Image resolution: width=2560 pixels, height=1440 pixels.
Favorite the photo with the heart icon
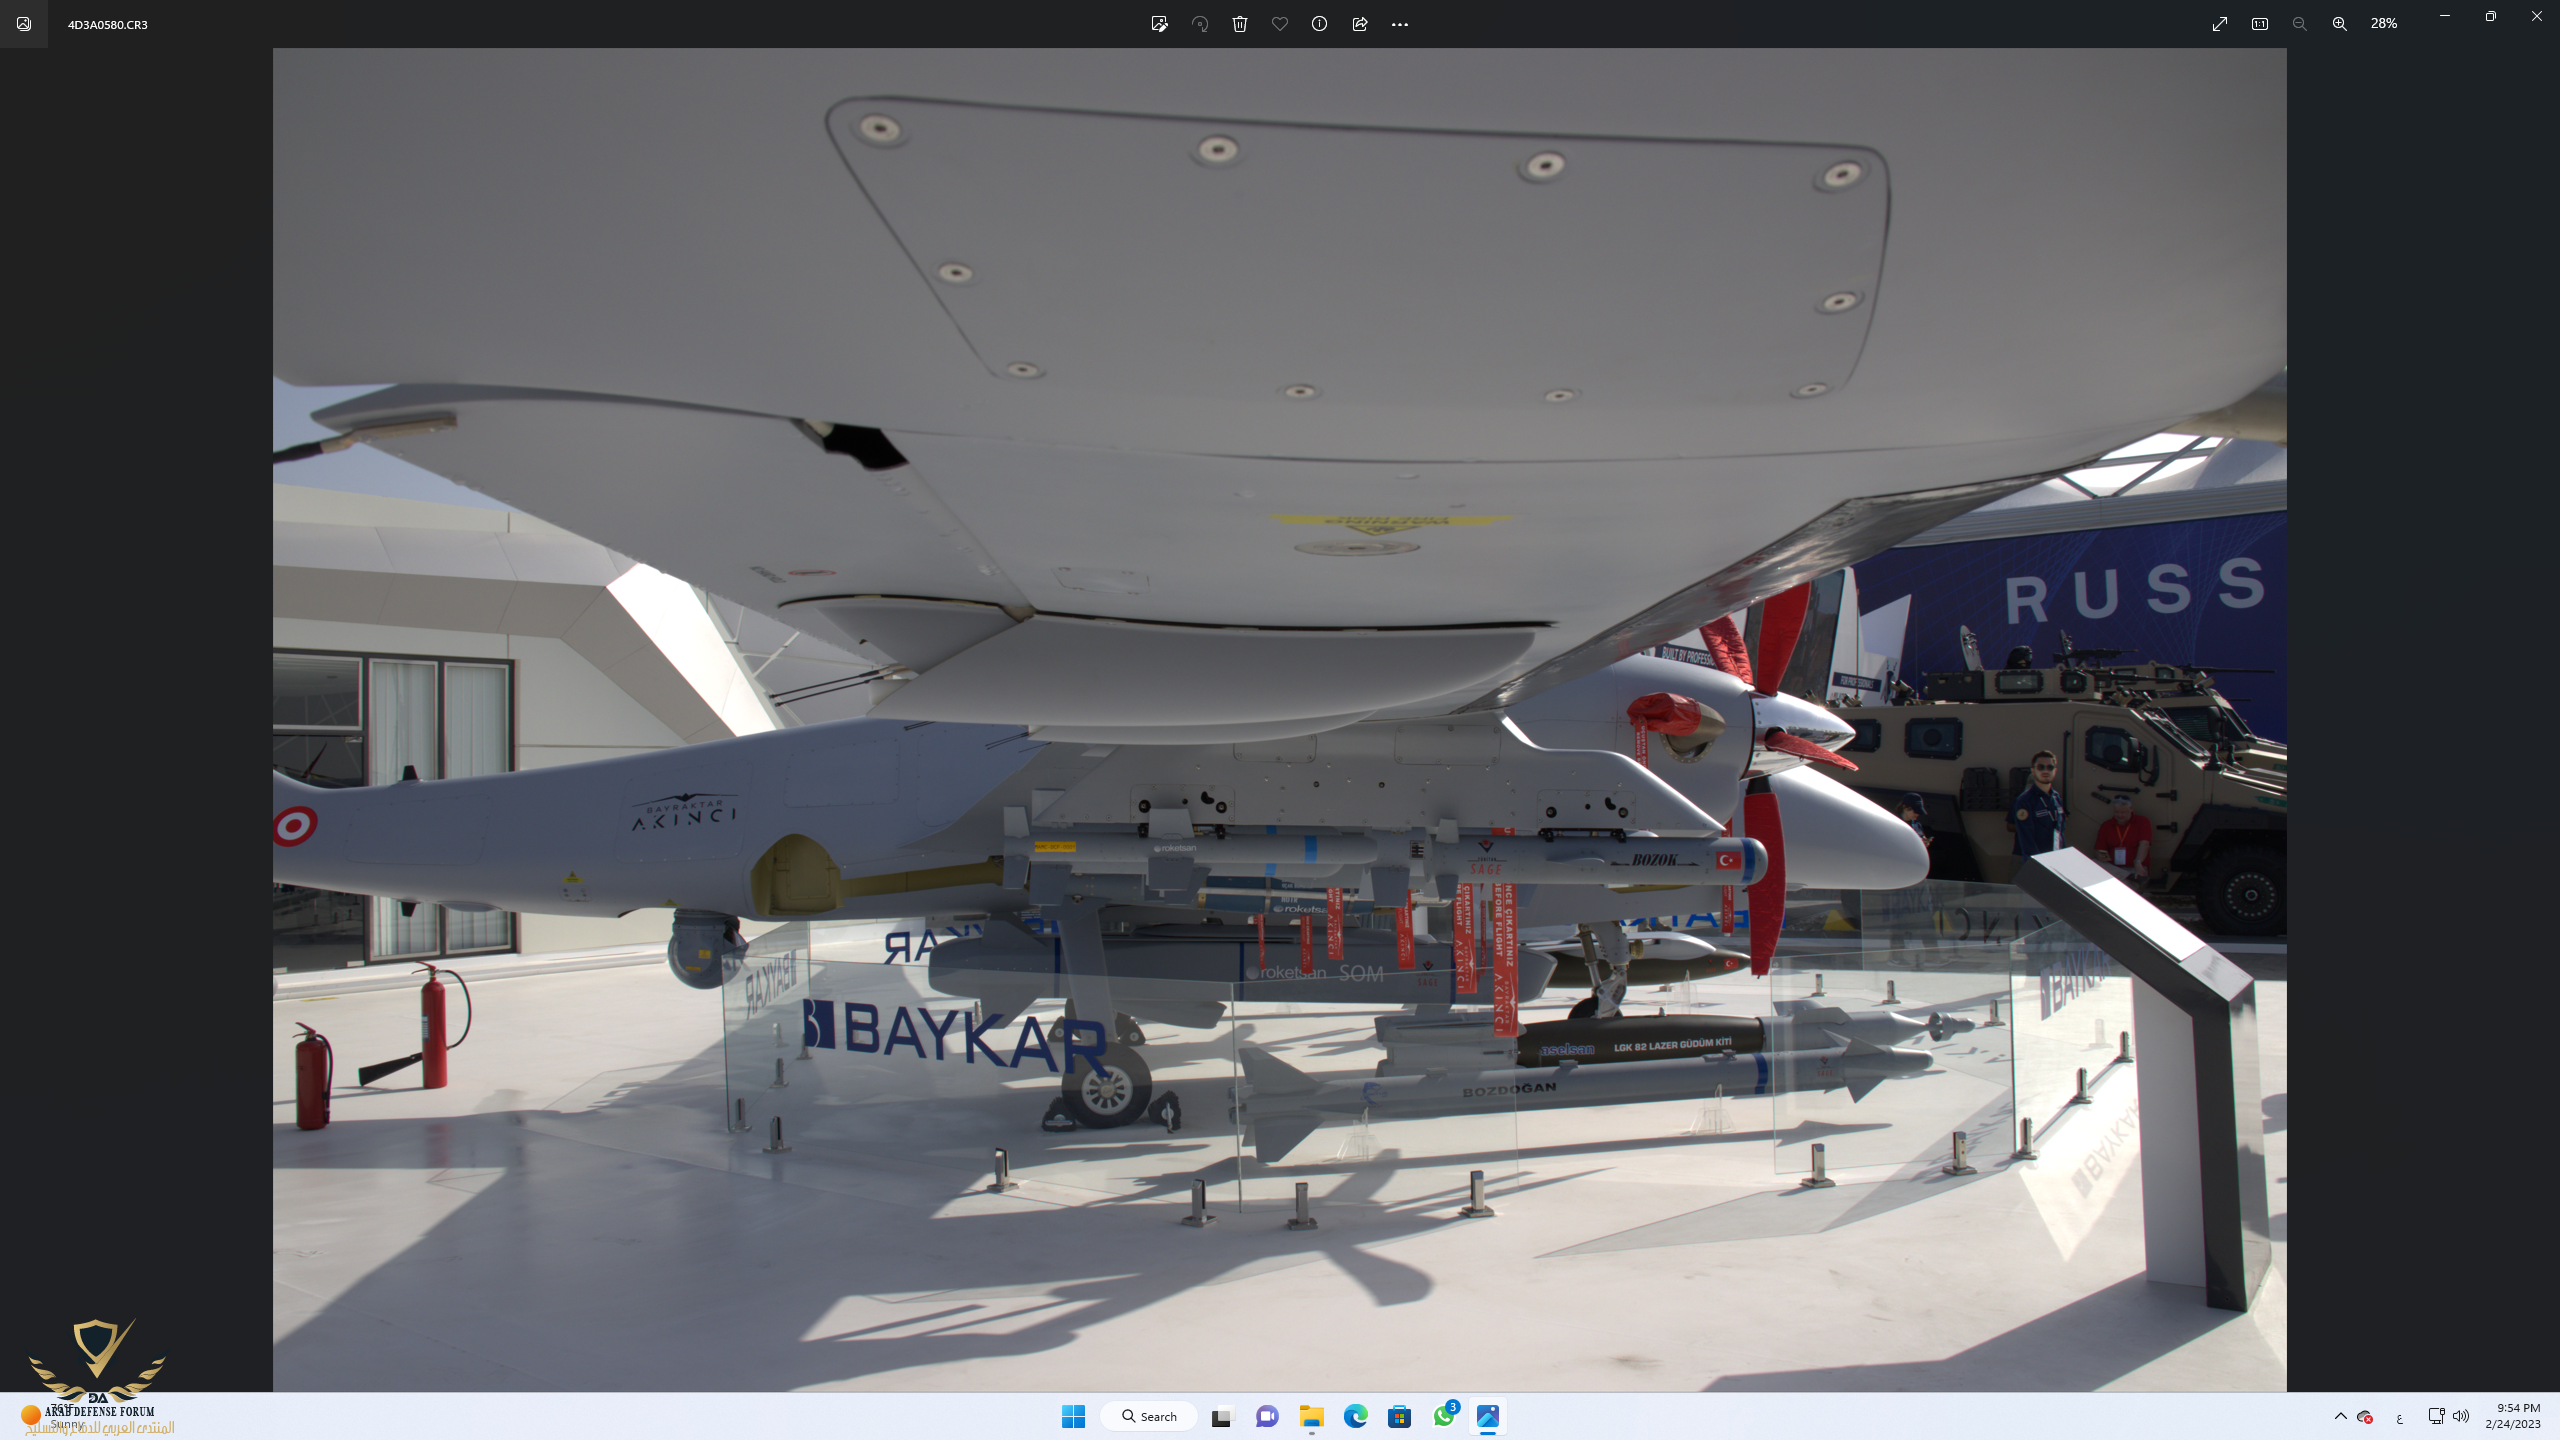(x=1280, y=24)
